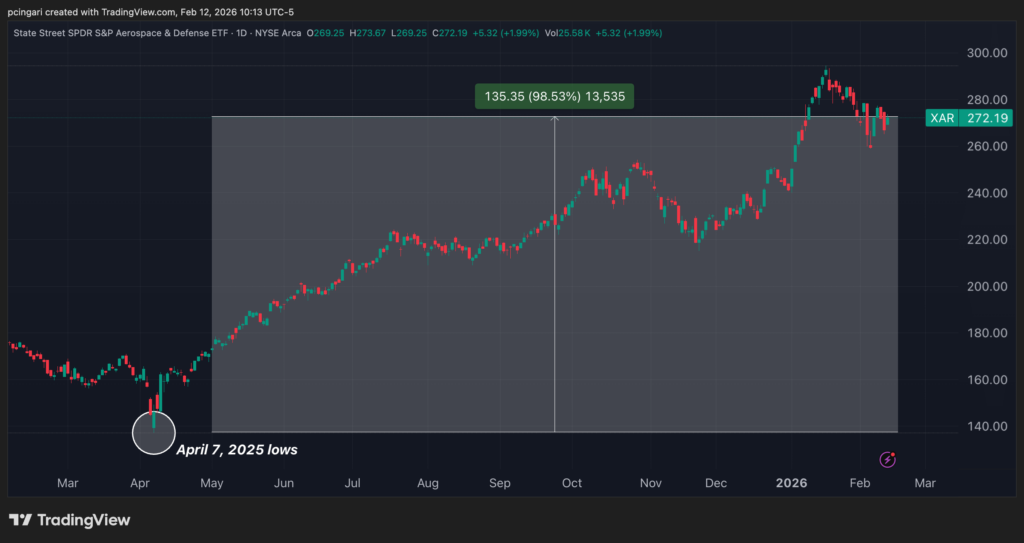This screenshot has height=543, width=1024.
Task: Select the 135.35 (98.53%) measurement label
Action: pos(554,97)
